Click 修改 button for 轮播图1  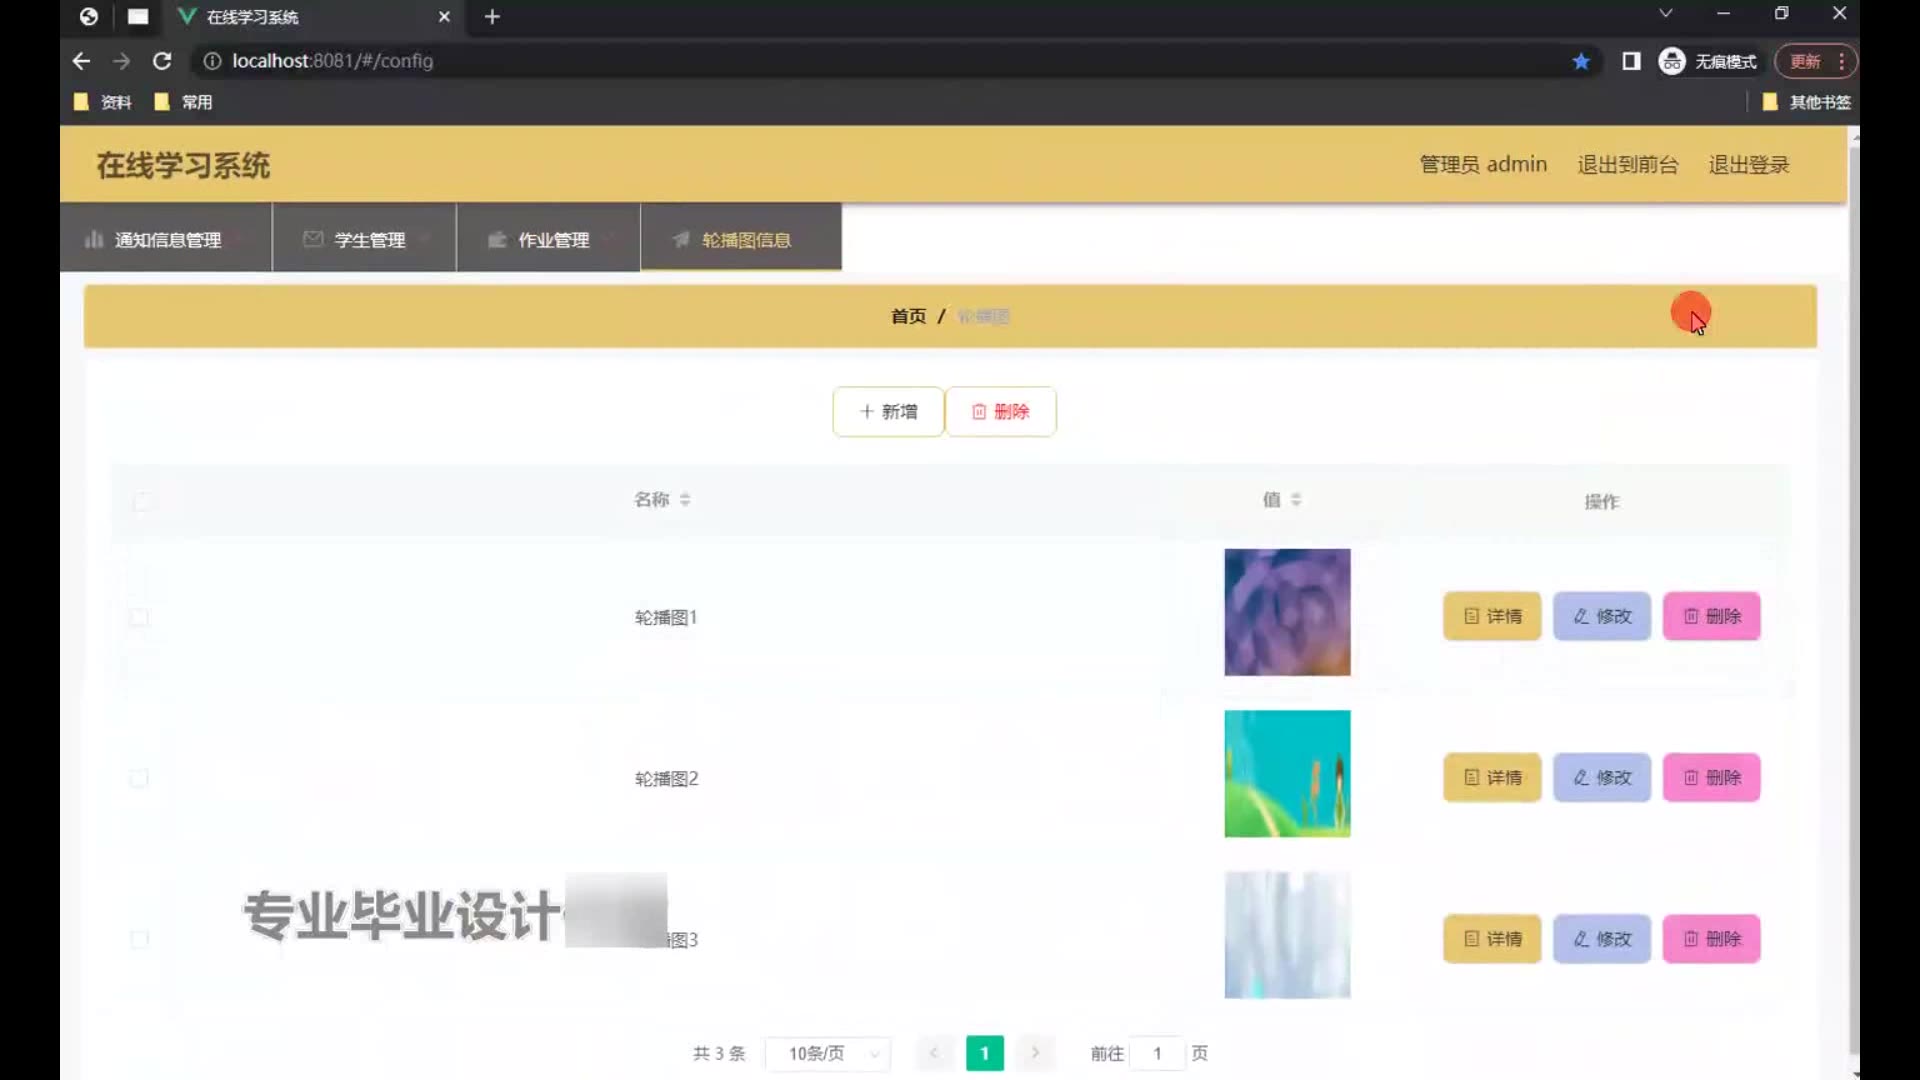(1601, 616)
